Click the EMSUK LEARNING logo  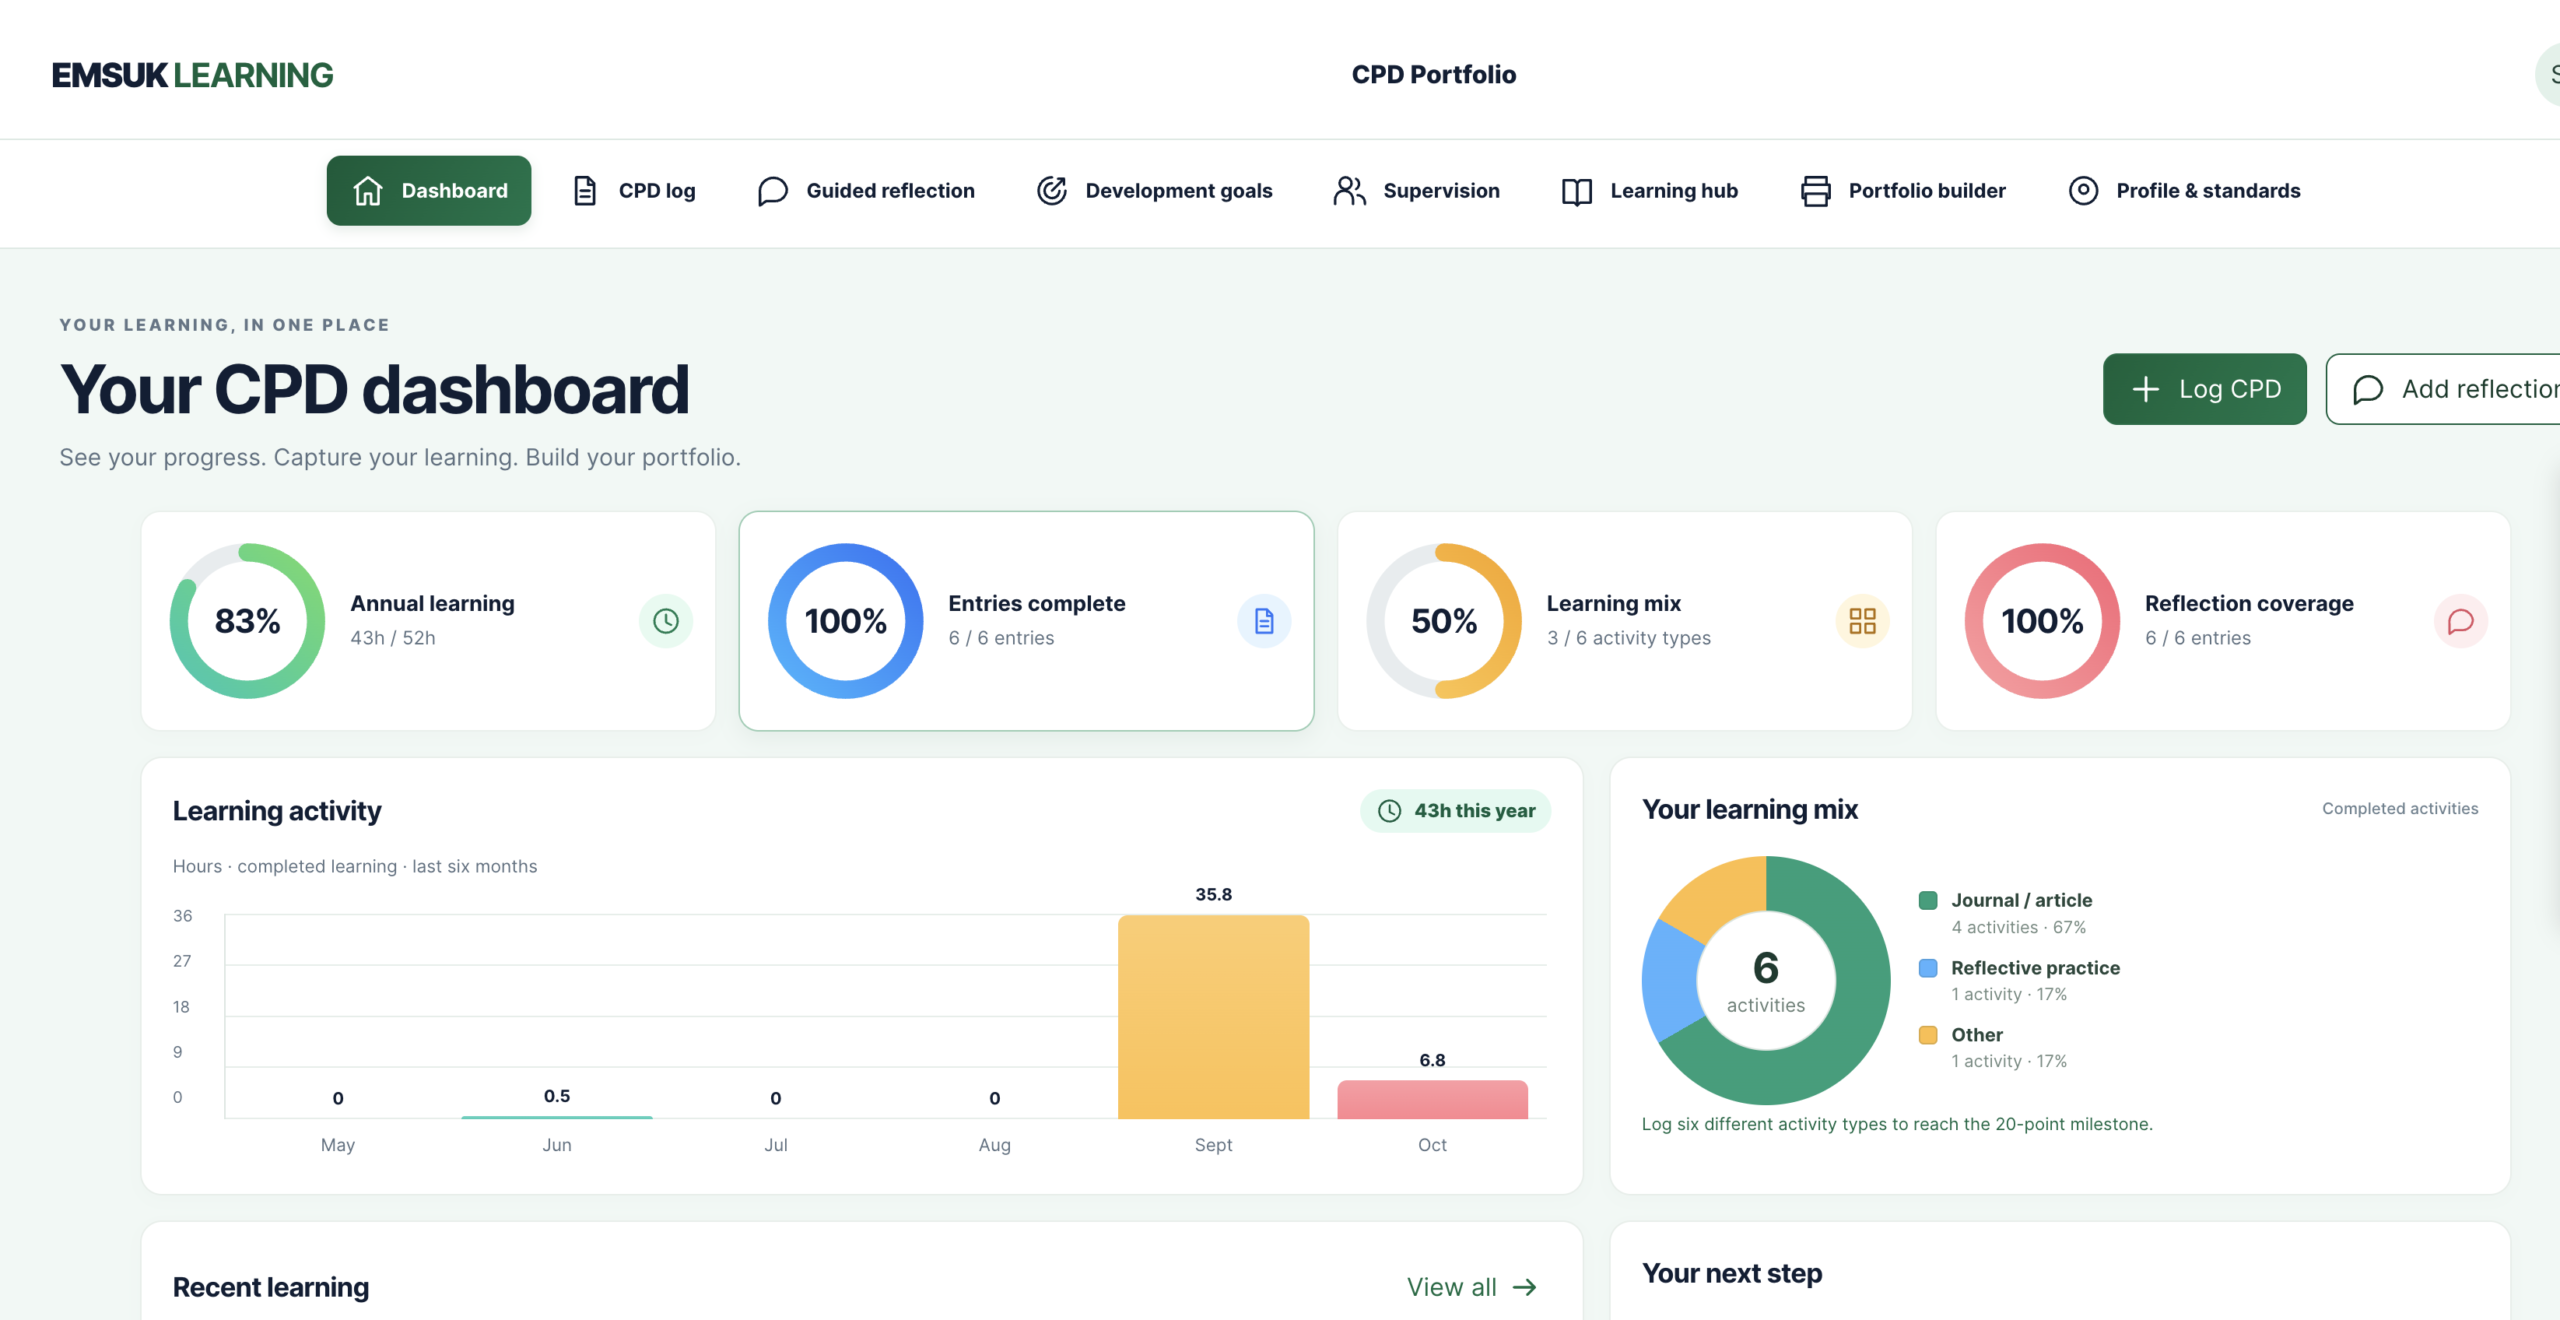click(192, 75)
